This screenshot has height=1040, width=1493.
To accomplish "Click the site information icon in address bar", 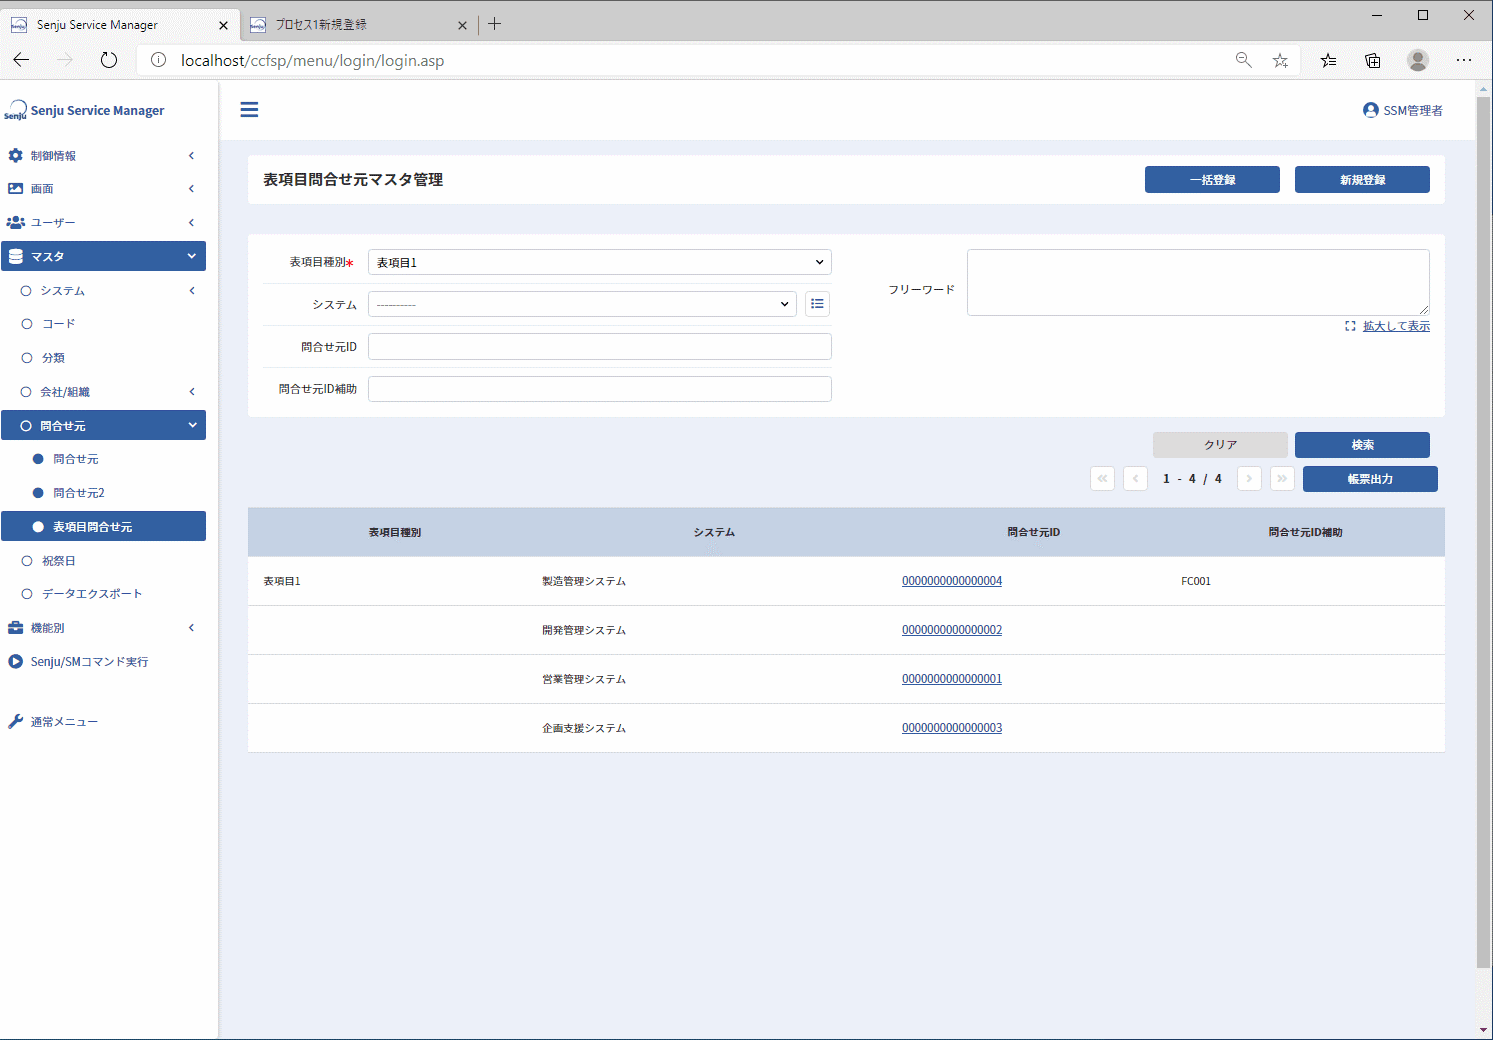I will point(158,60).
